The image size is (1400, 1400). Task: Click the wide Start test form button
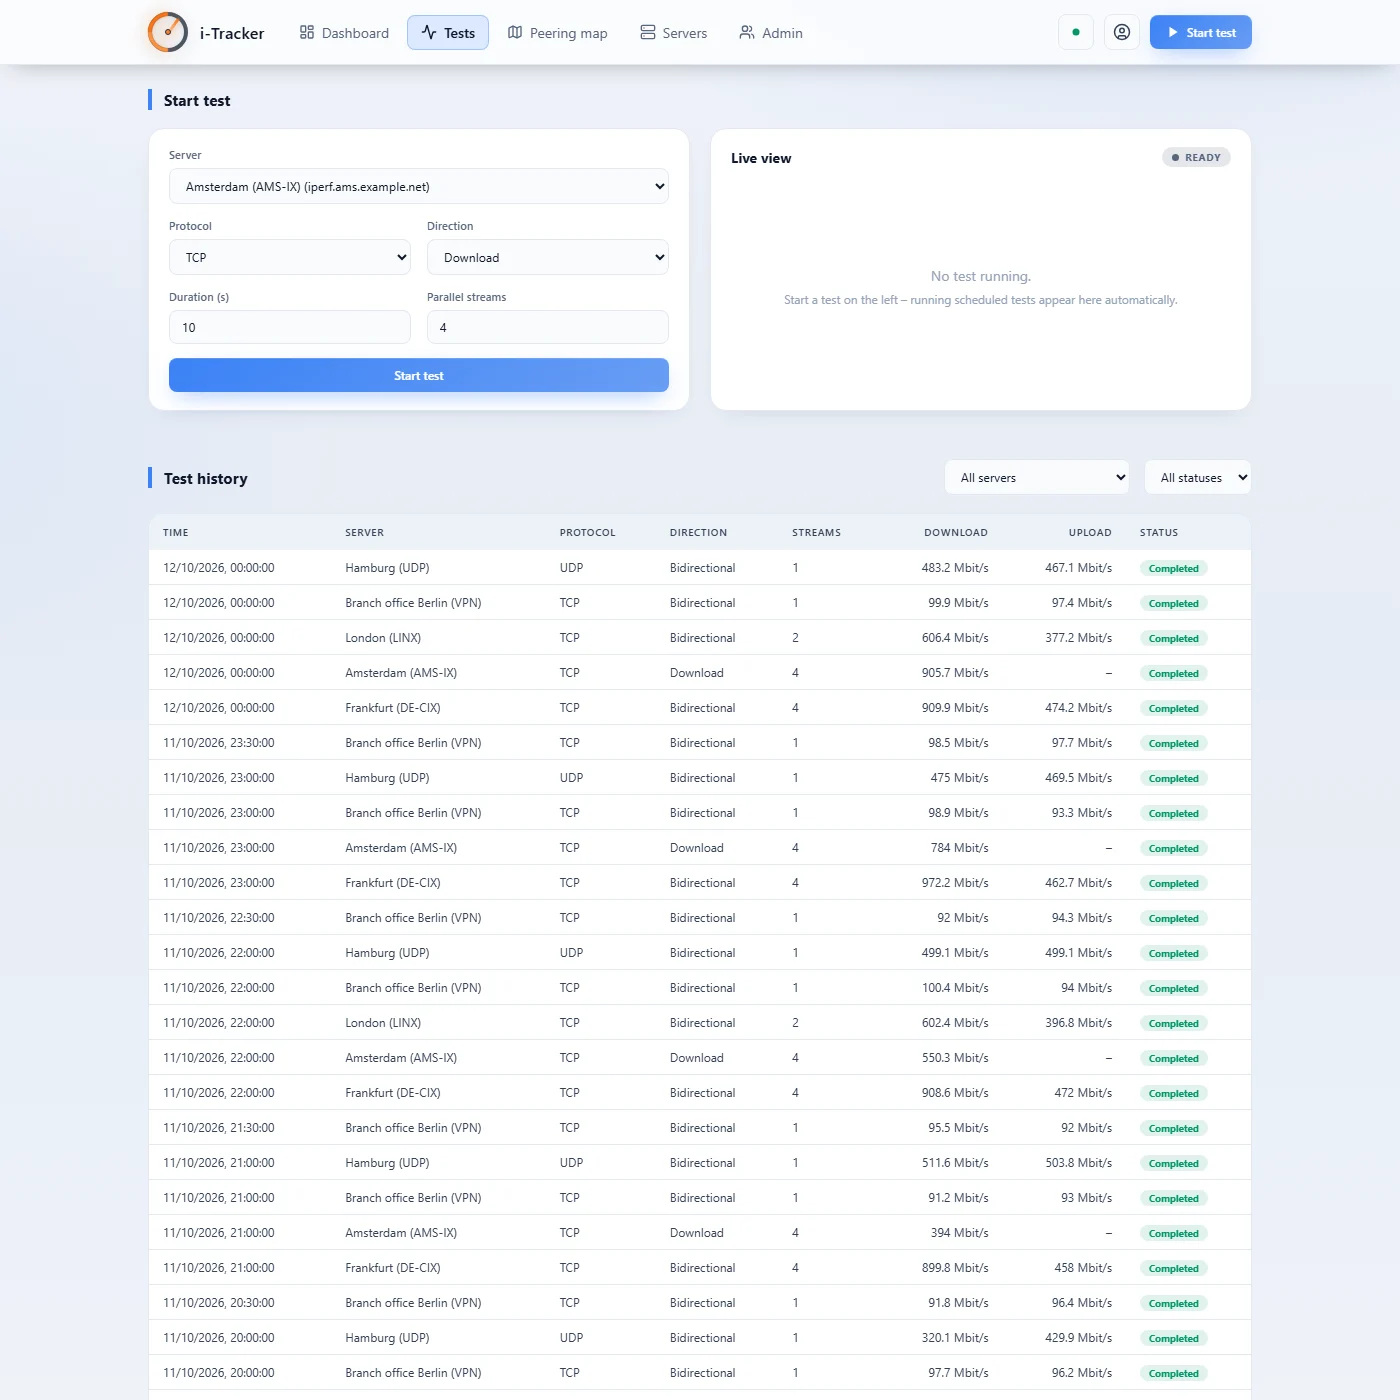419,375
